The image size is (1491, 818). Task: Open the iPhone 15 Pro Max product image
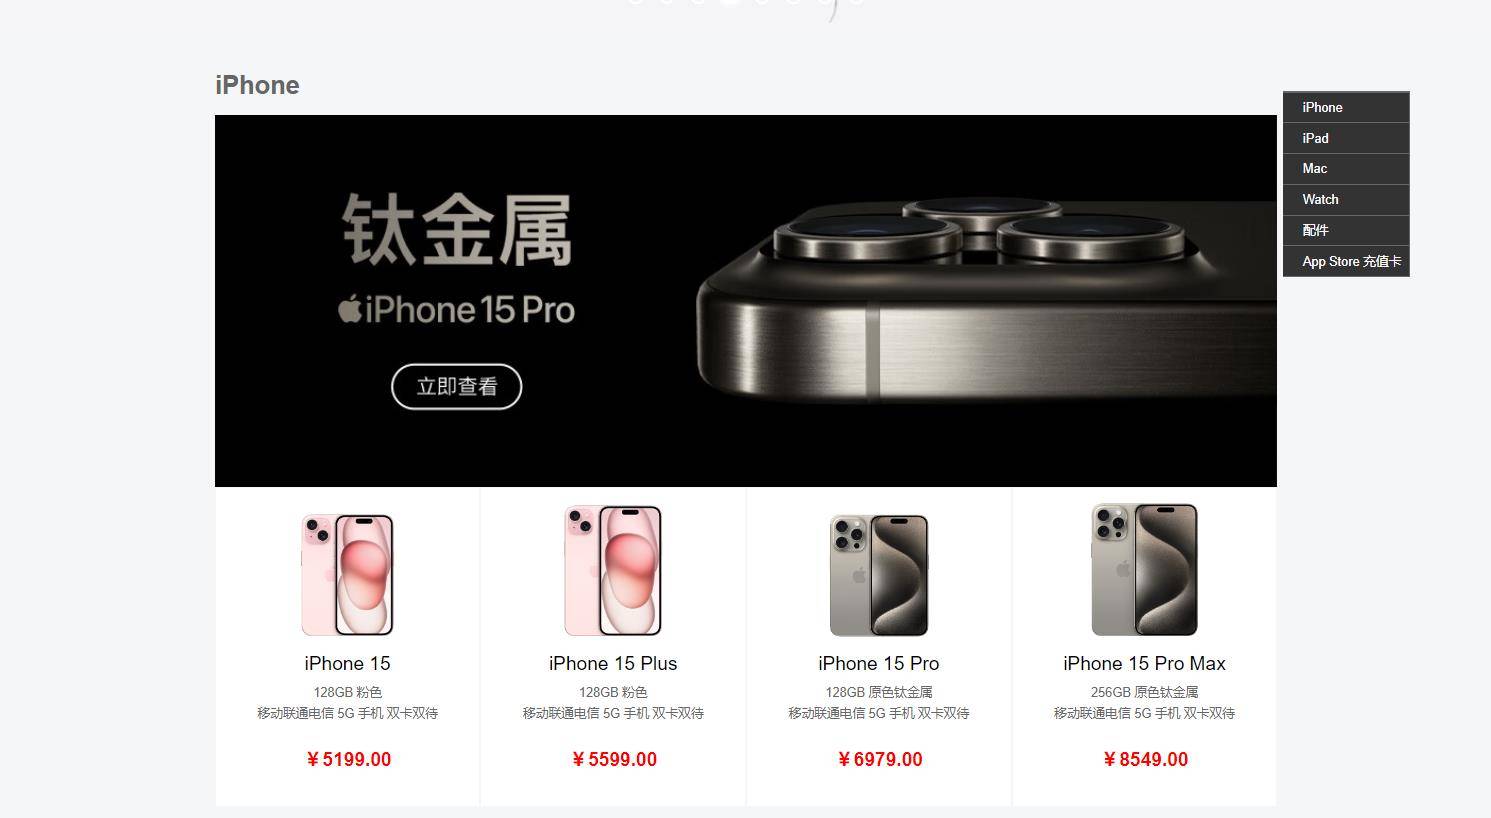[x=1144, y=569]
